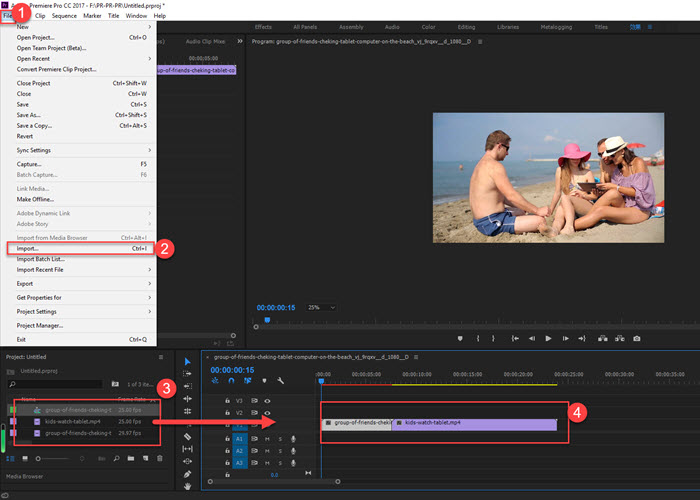Step back one frame
The image size is (700, 500).
pos(532,338)
